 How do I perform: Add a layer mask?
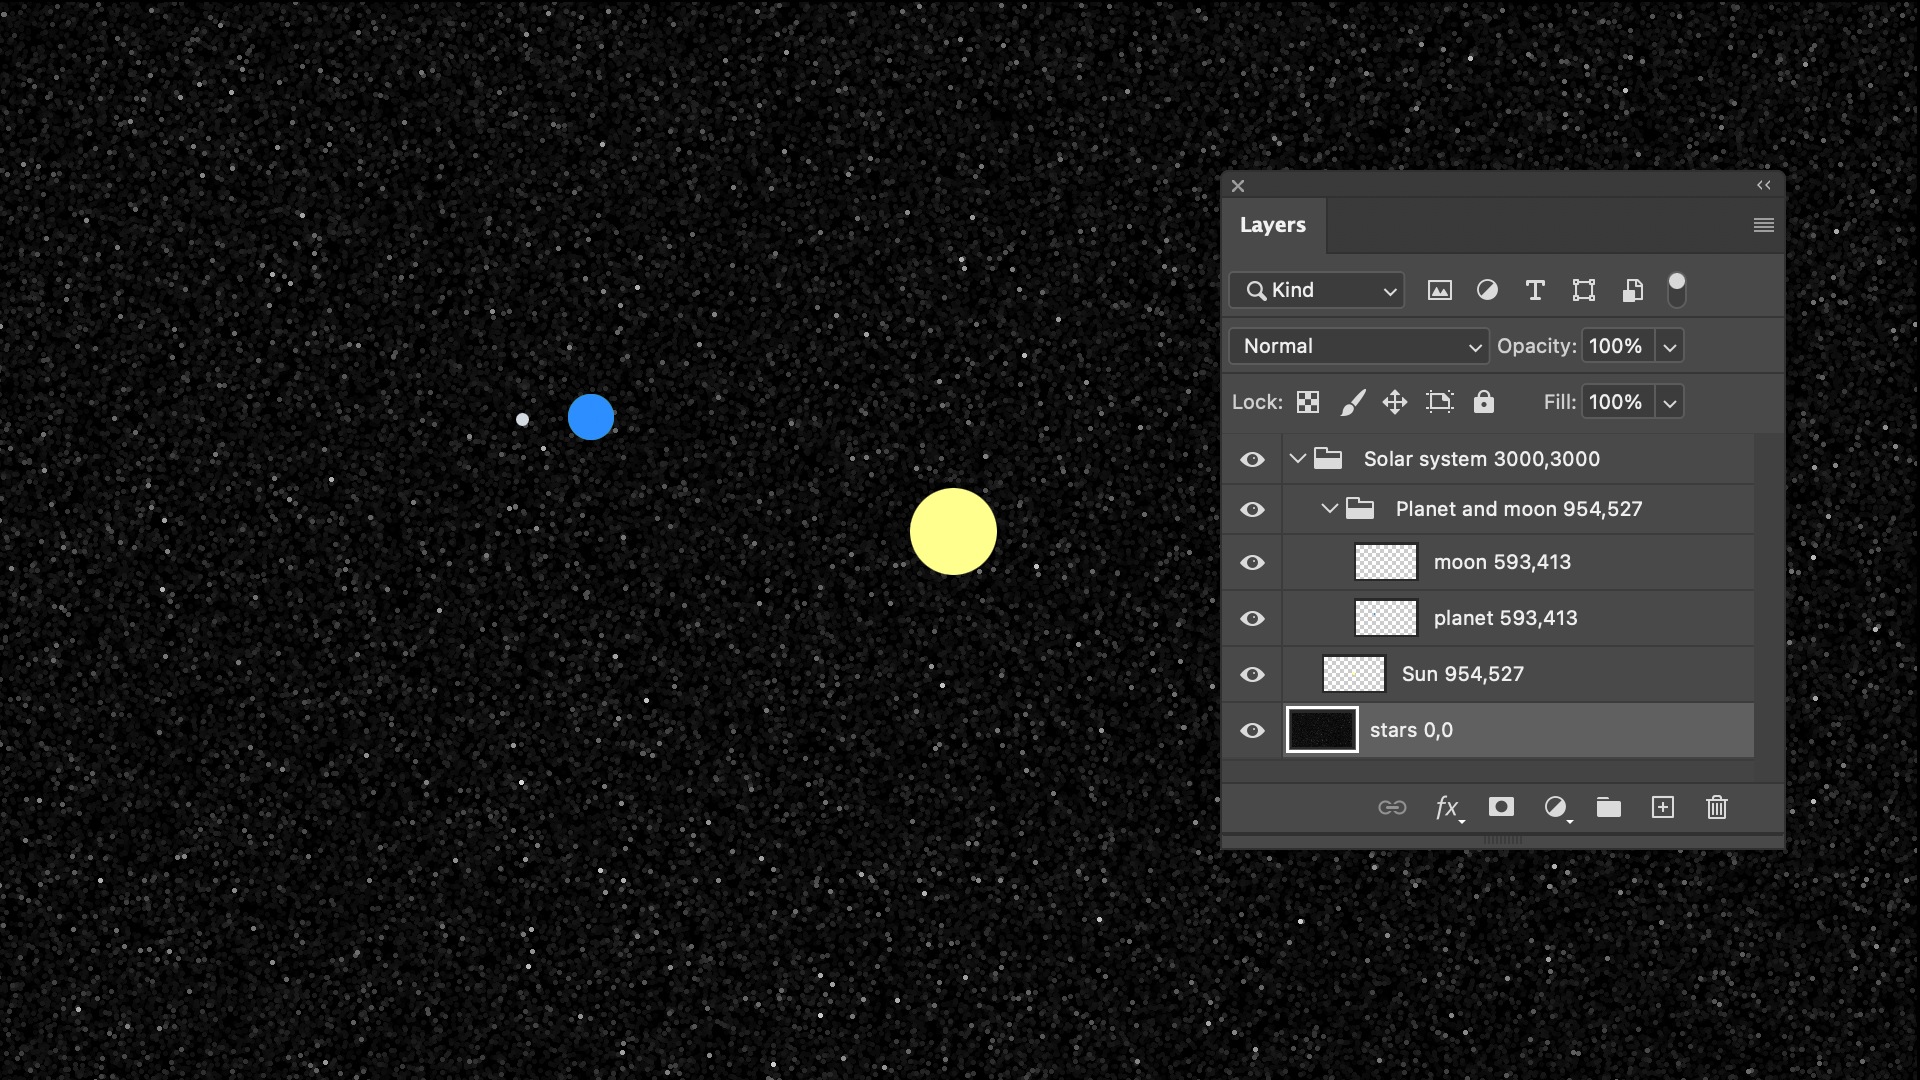(1501, 807)
